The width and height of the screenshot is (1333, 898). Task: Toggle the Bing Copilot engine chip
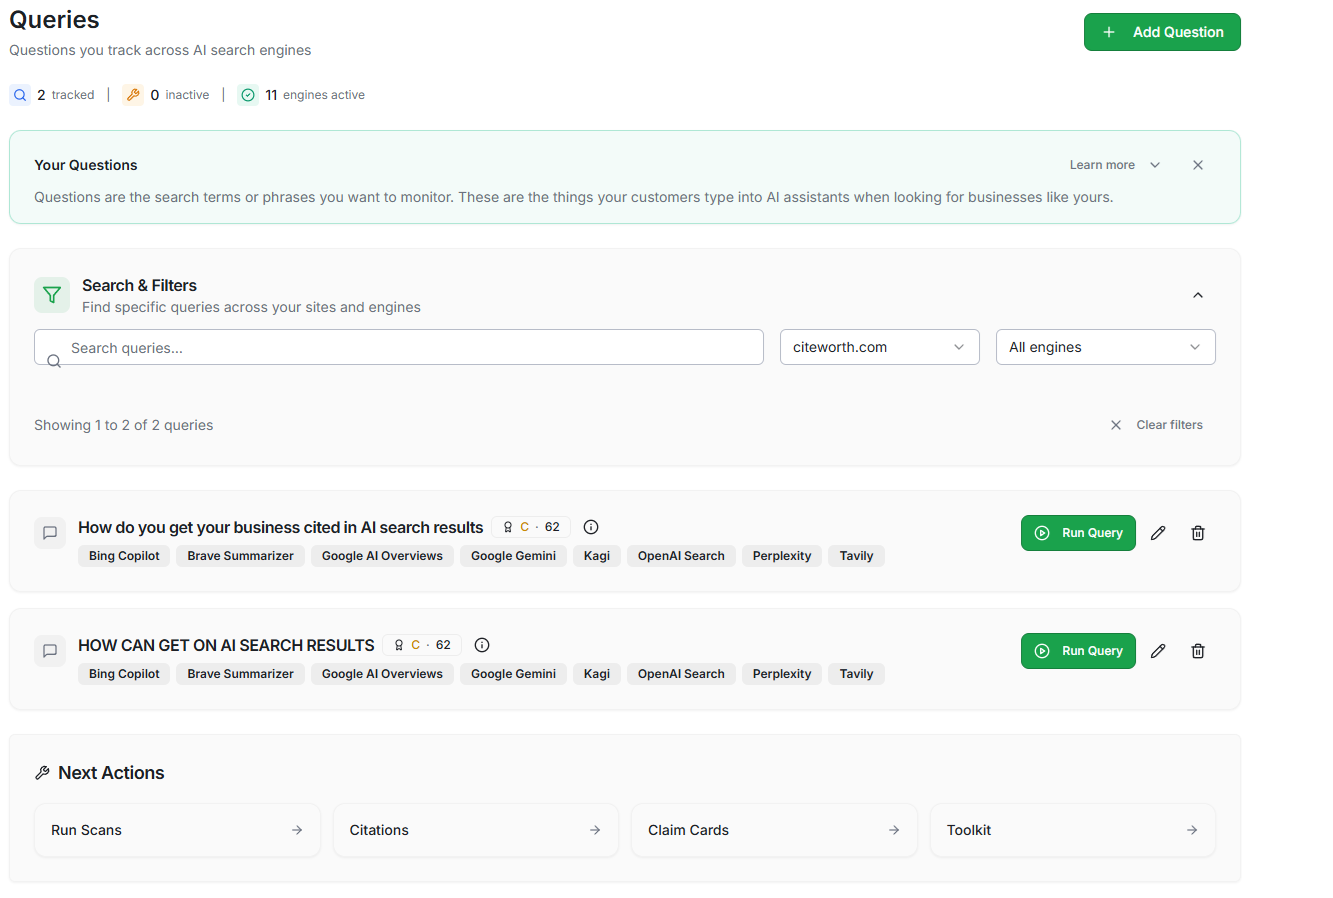(123, 555)
